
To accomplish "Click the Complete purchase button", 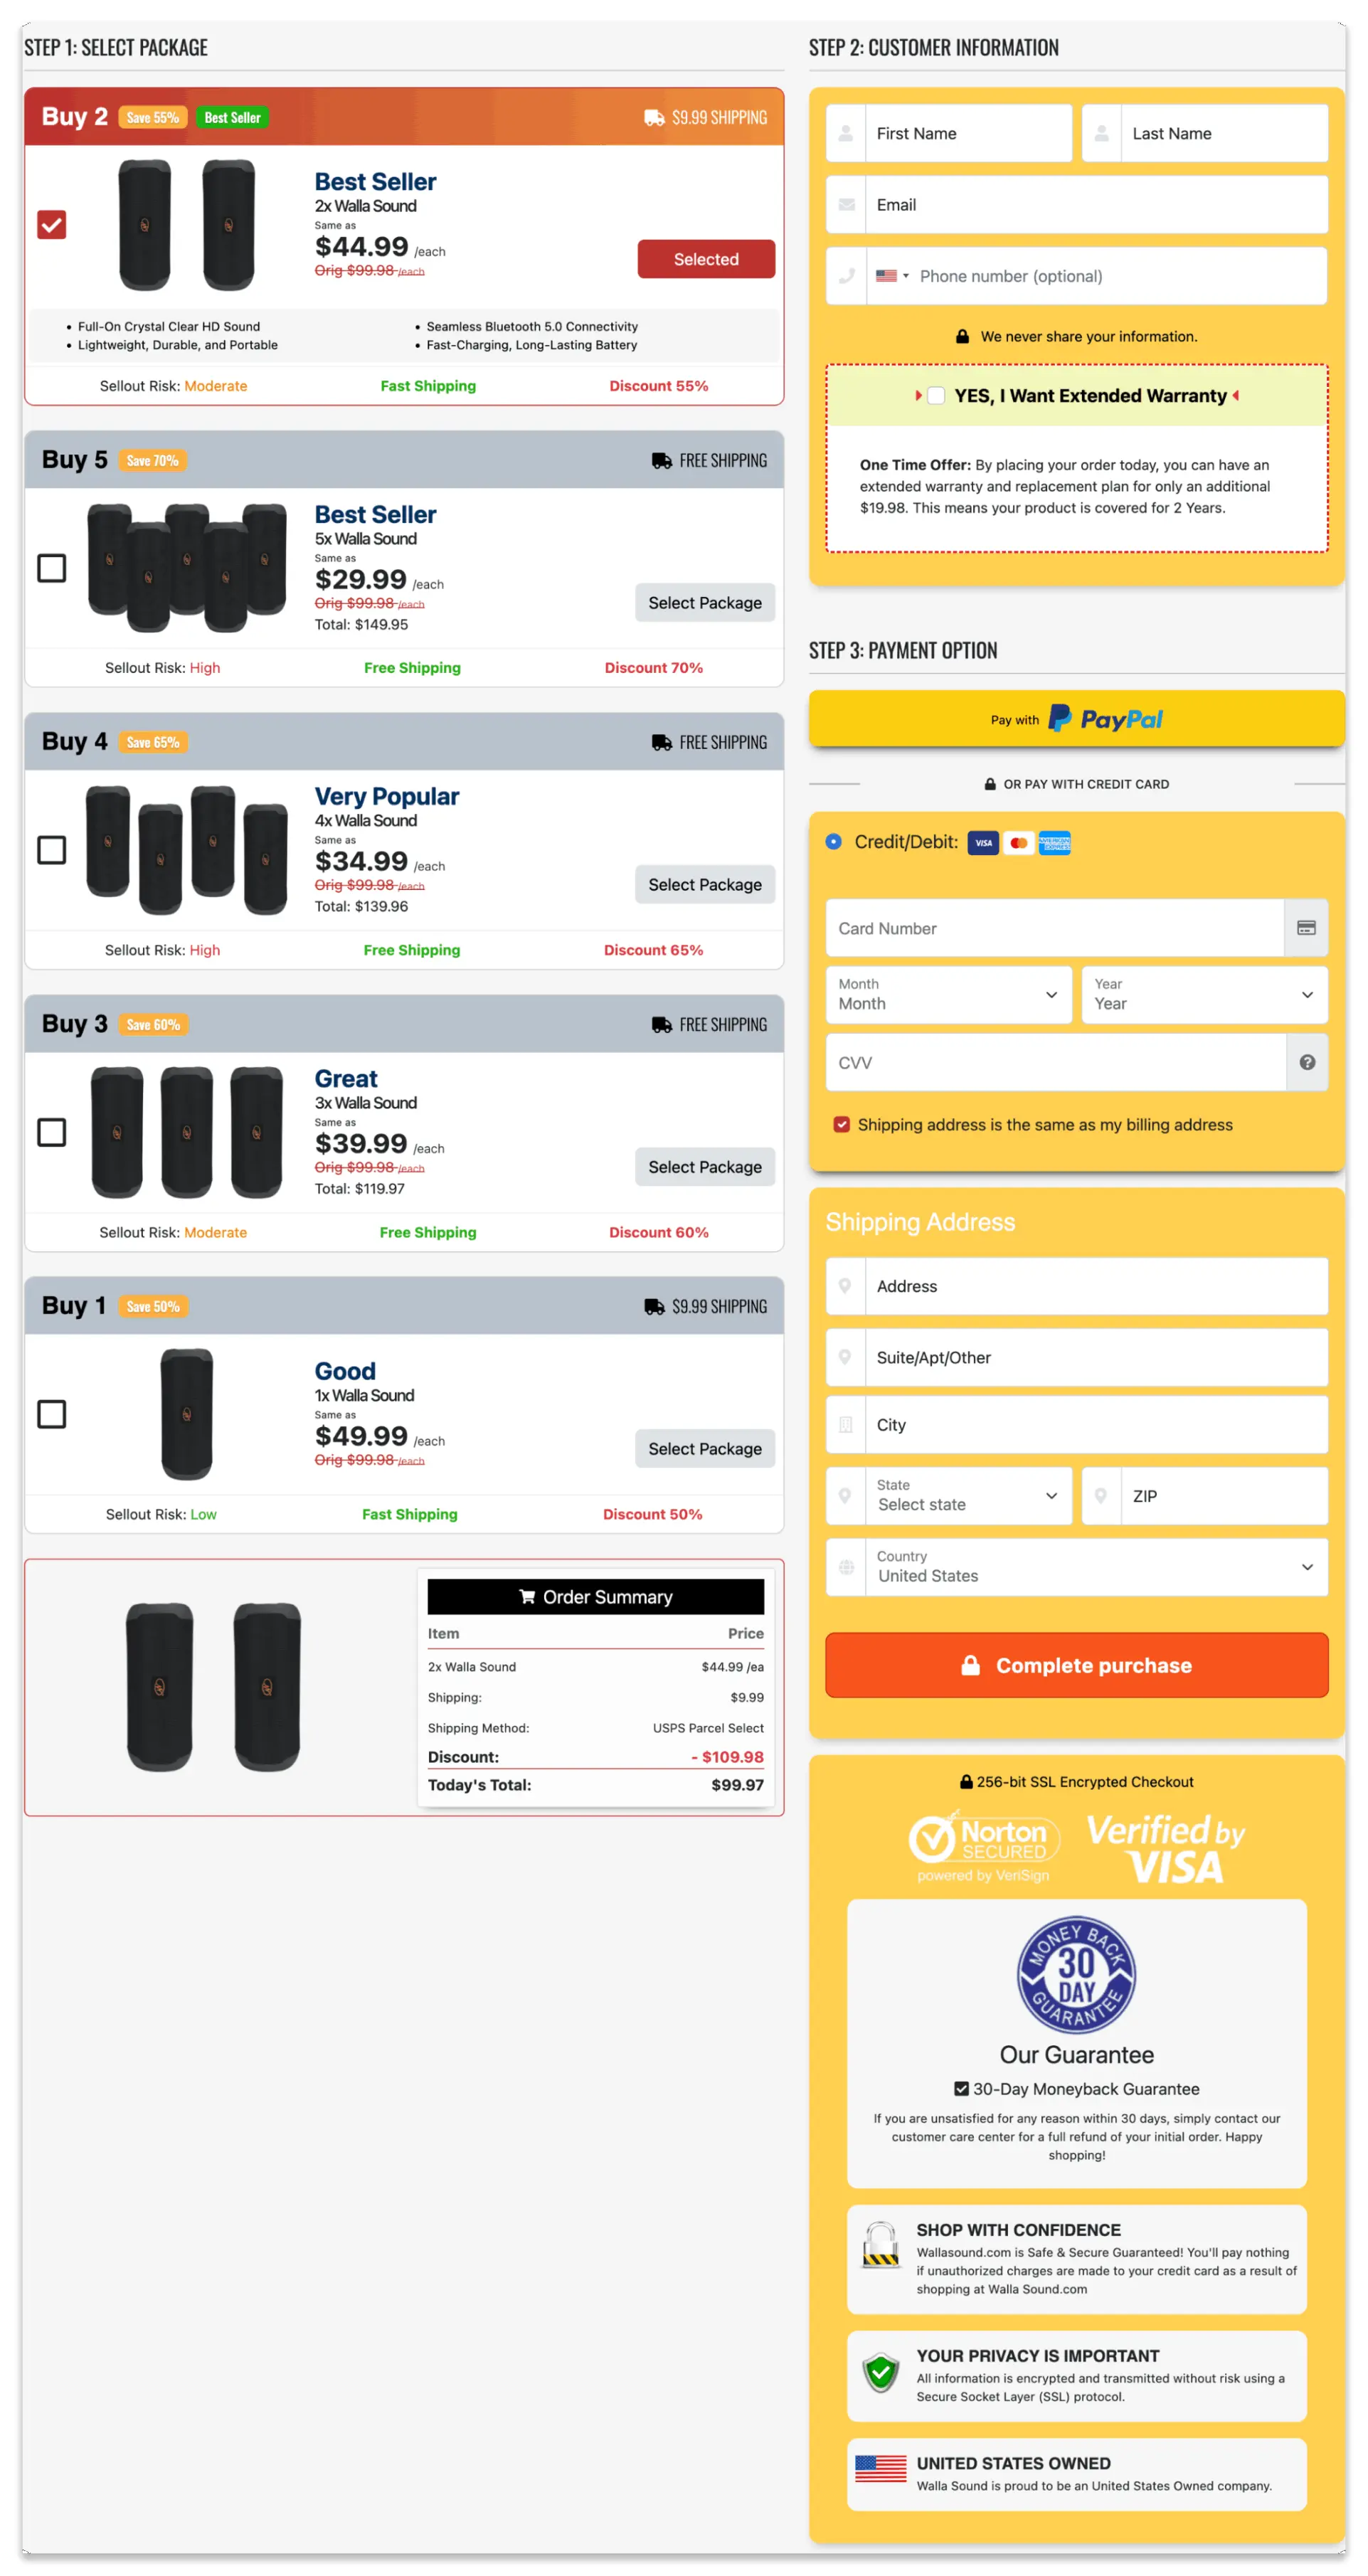I will click(1076, 1665).
